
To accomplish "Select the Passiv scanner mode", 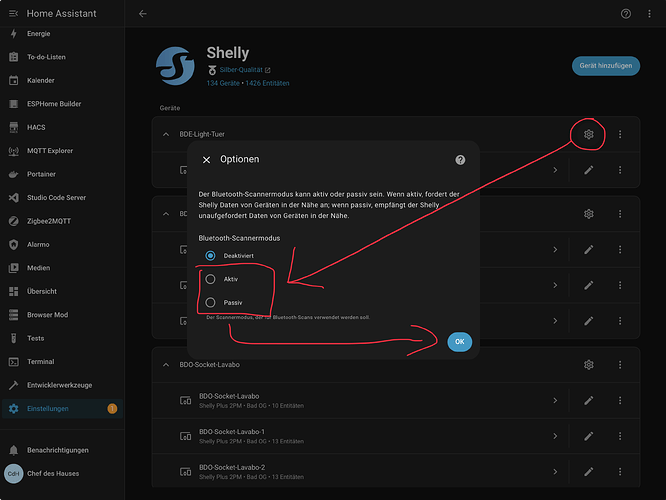I will 210,302.
